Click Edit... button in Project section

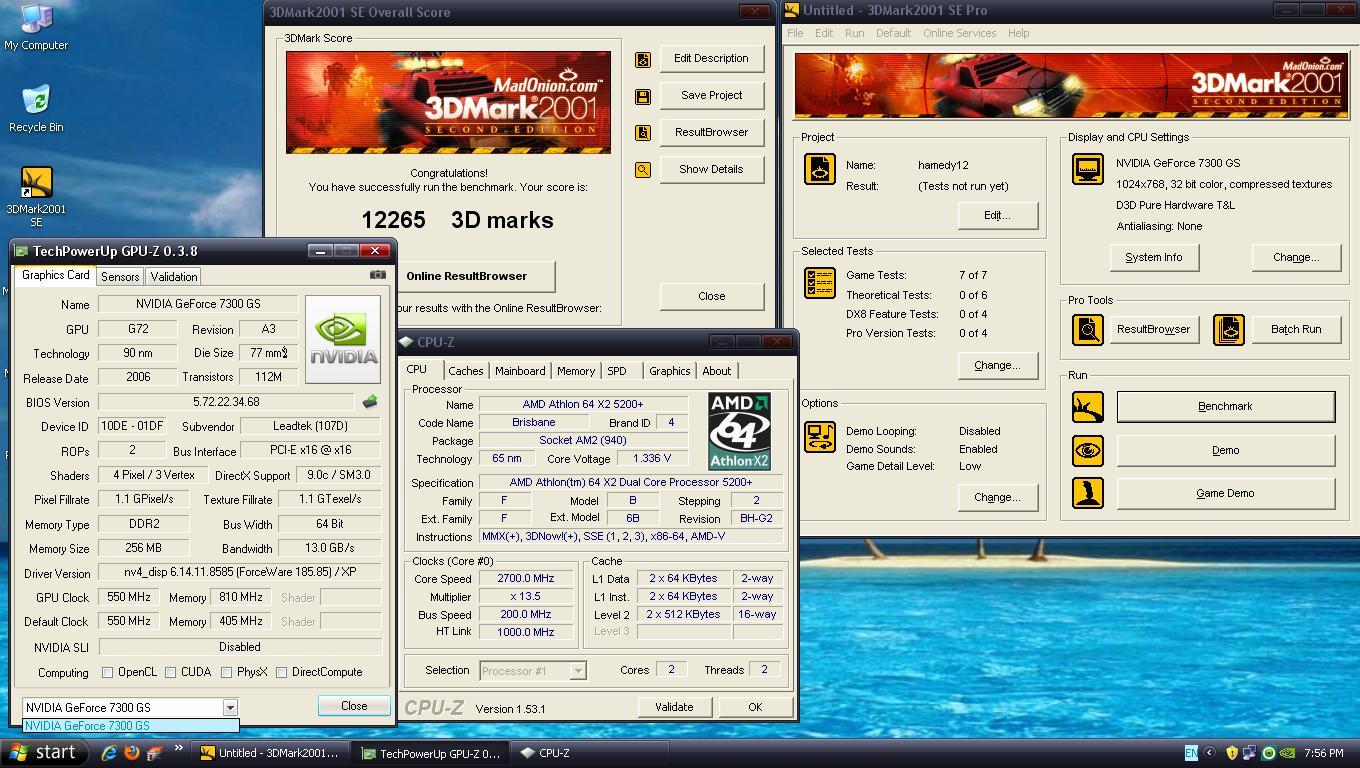point(997,215)
